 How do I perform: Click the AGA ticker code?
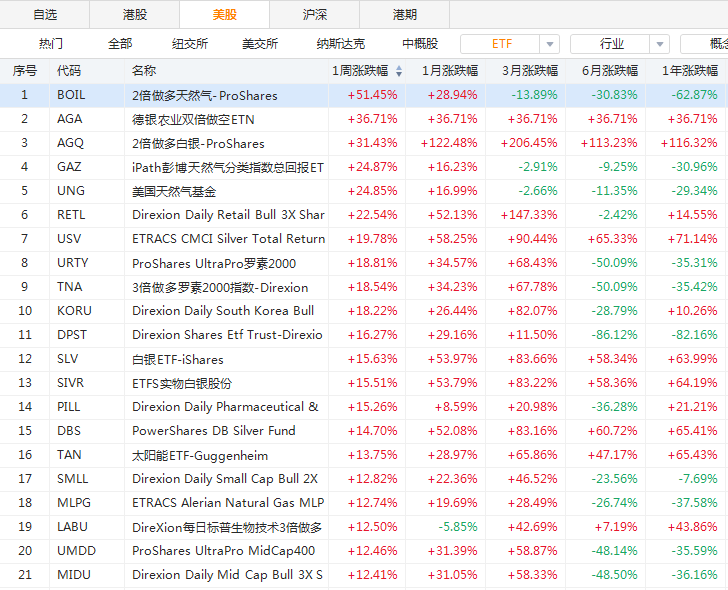pyautogui.click(x=70, y=119)
